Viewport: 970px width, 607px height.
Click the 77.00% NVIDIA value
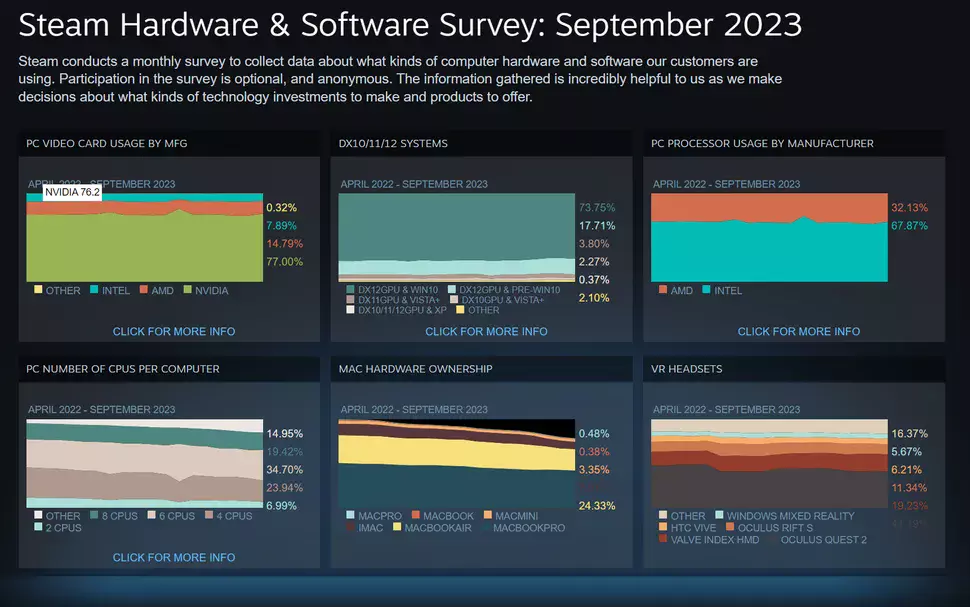tap(285, 262)
